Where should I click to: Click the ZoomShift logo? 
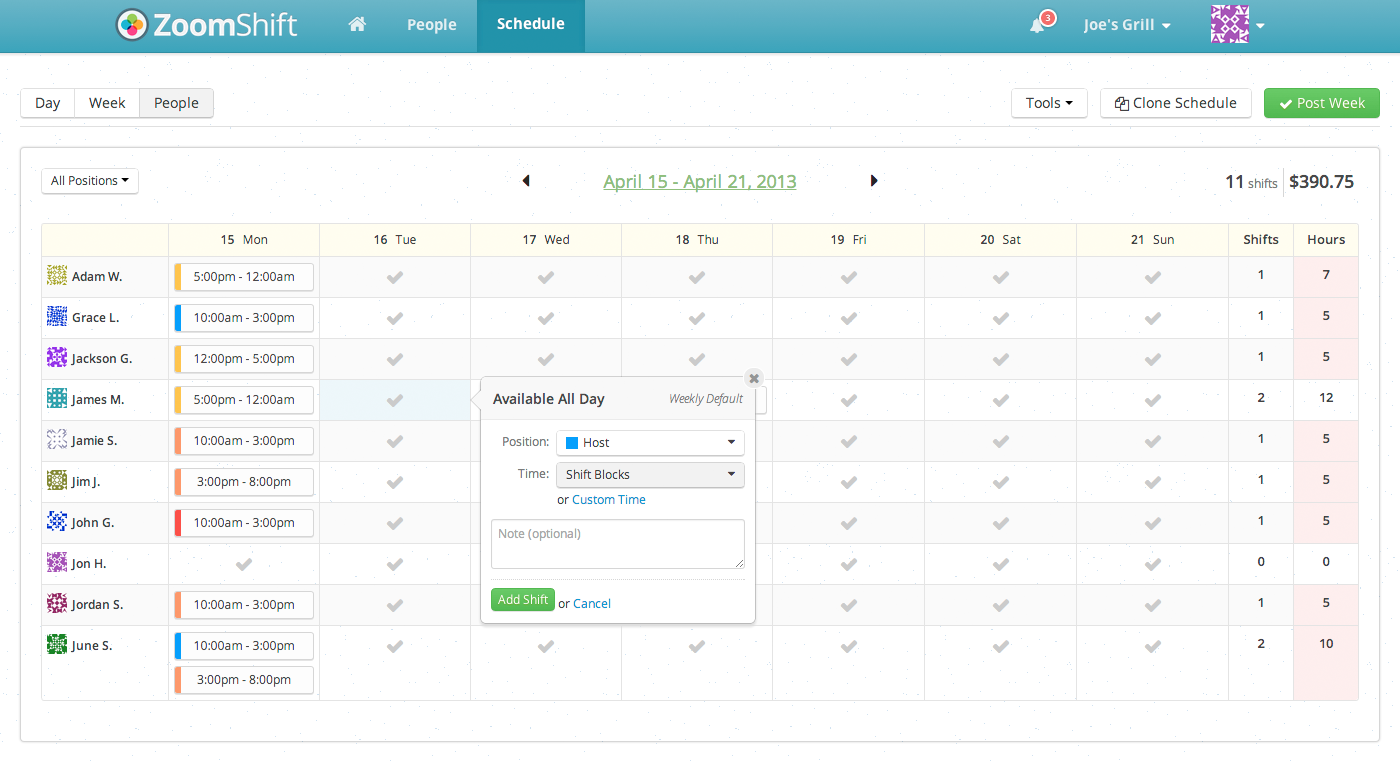click(207, 25)
